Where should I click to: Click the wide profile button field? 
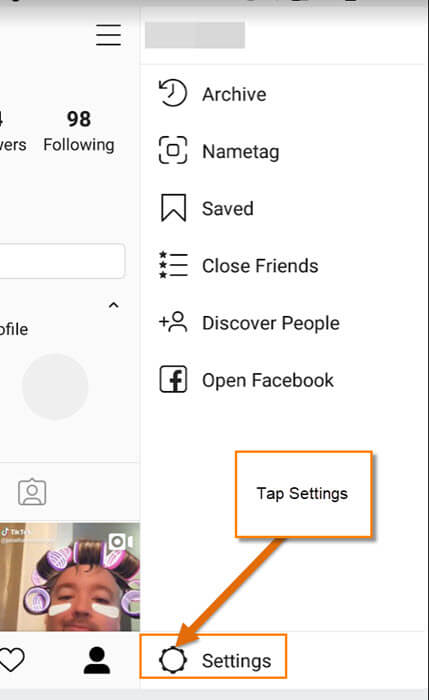[62, 261]
